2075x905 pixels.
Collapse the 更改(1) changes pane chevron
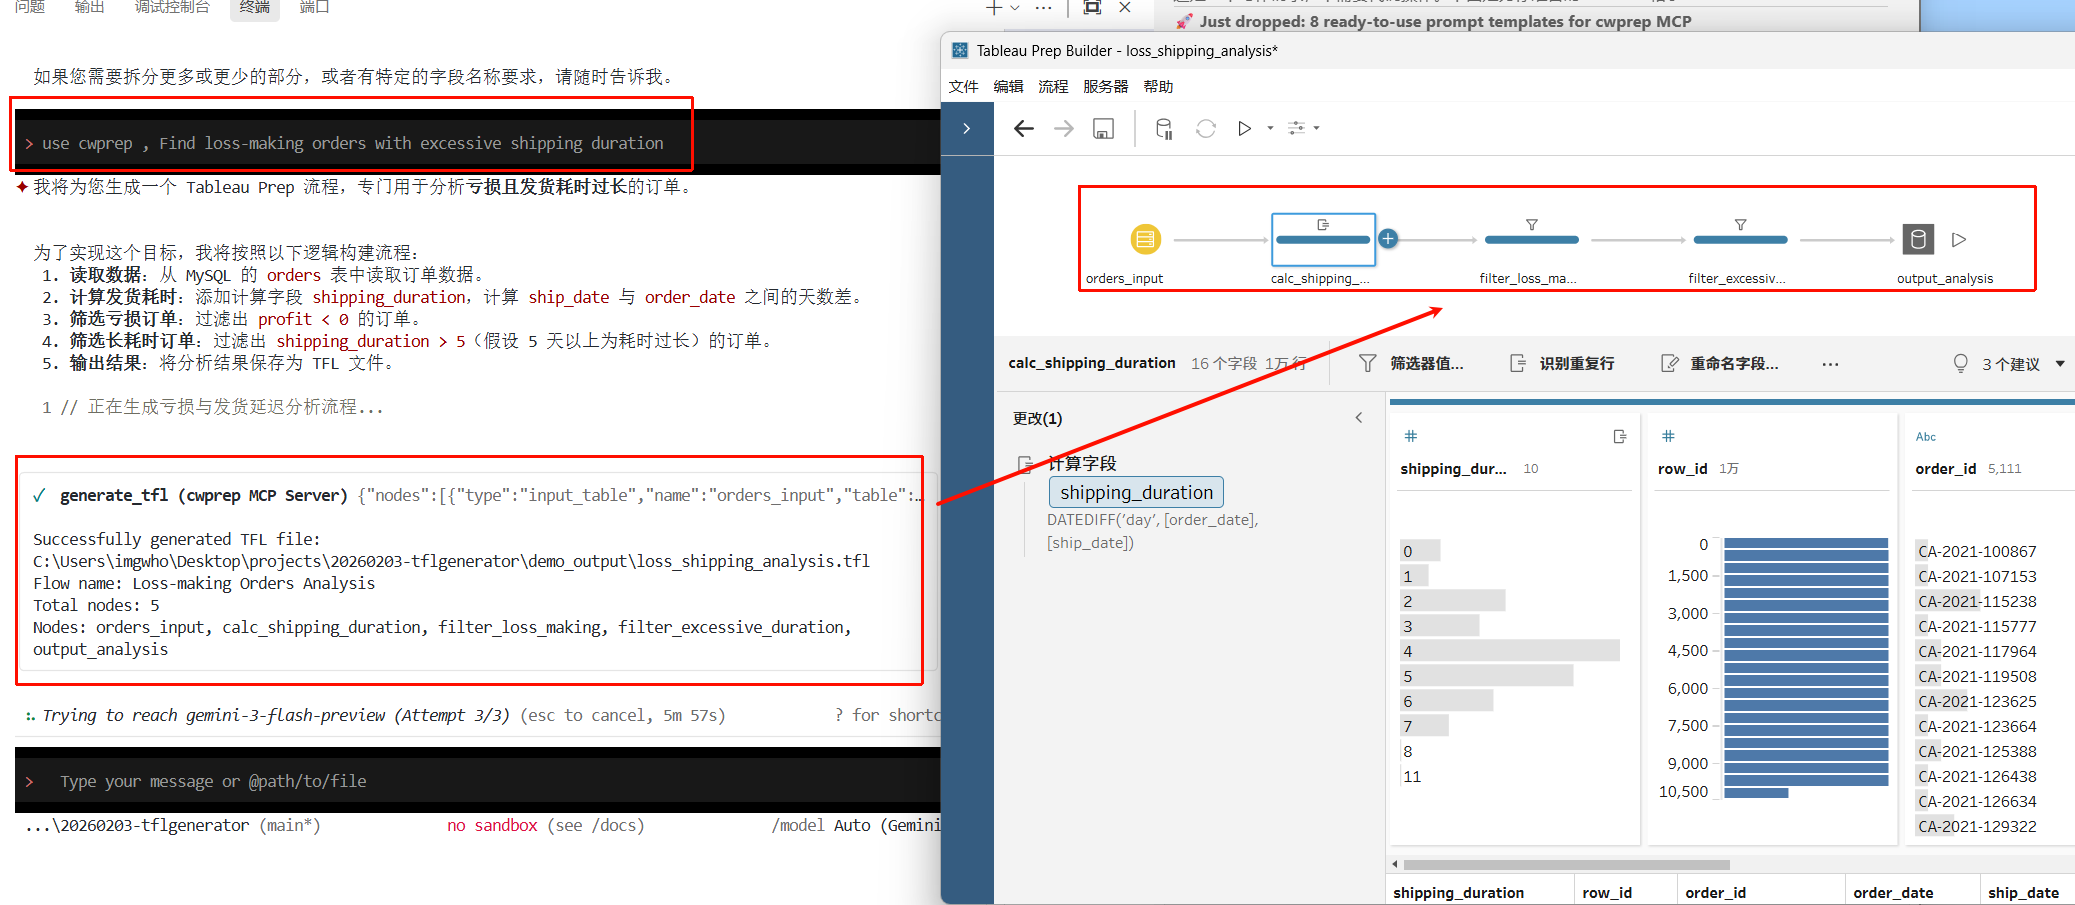[1358, 417]
